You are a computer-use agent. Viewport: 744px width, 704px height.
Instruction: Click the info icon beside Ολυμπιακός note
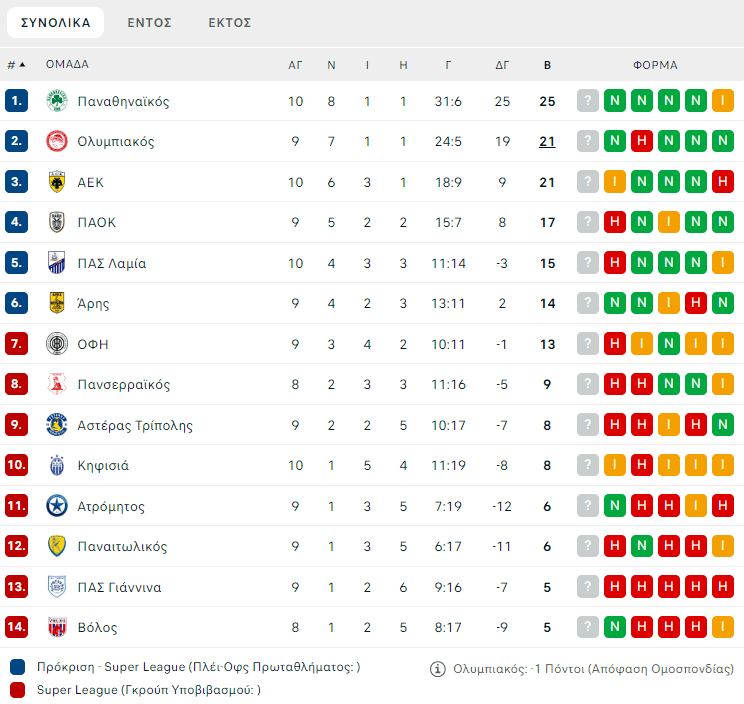pyautogui.click(x=437, y=669)
